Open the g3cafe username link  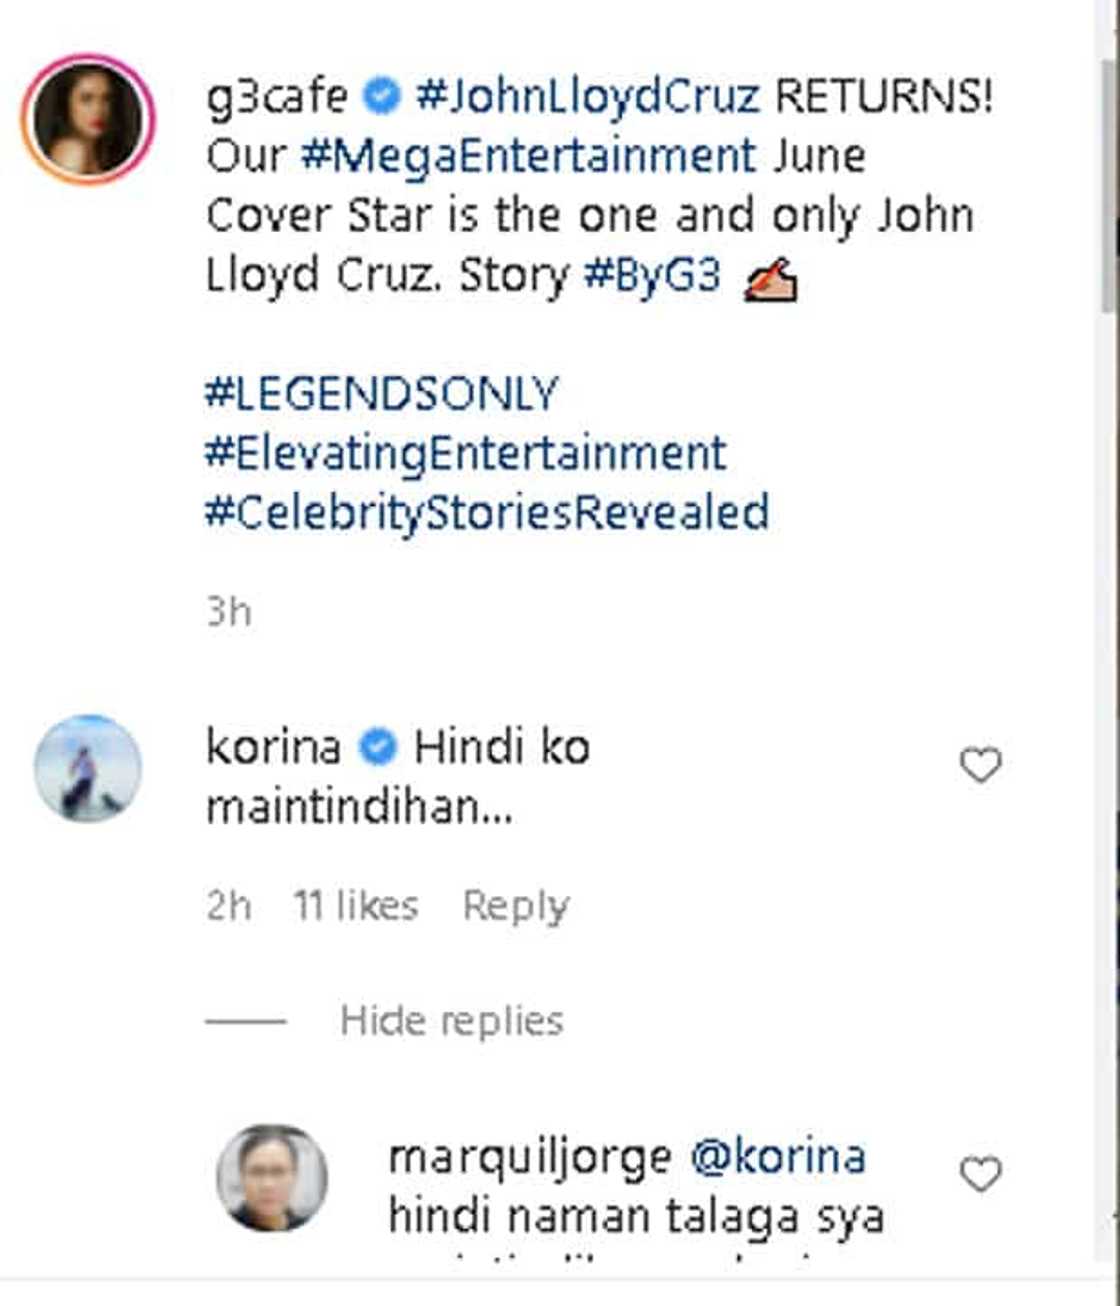point(277,97)
